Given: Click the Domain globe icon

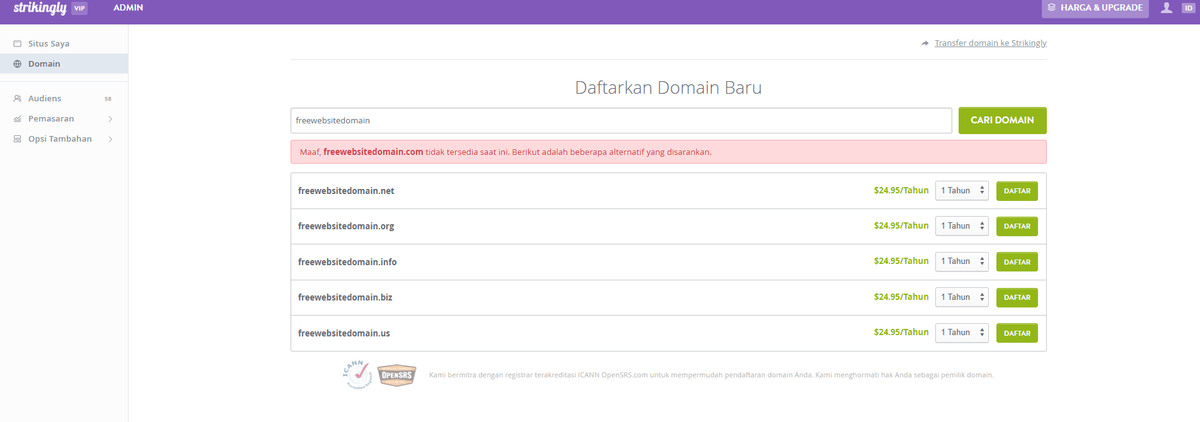Looking at the screenshot, I should pyautogui.click(x=17, y=64).
